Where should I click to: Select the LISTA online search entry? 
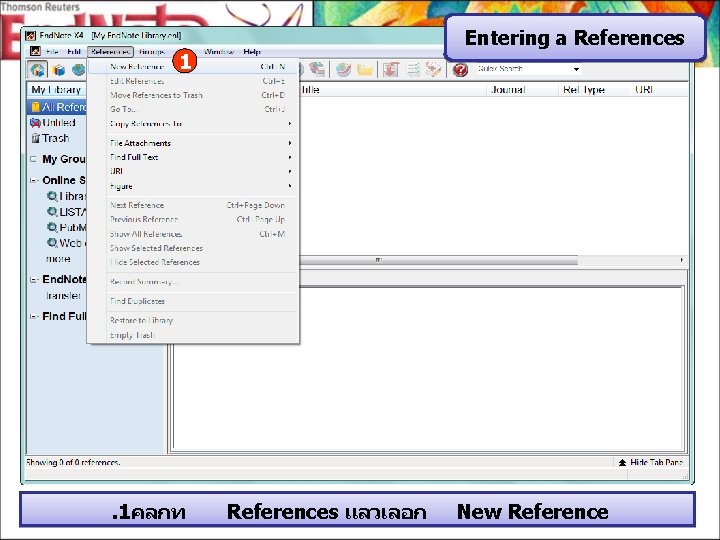66,212
